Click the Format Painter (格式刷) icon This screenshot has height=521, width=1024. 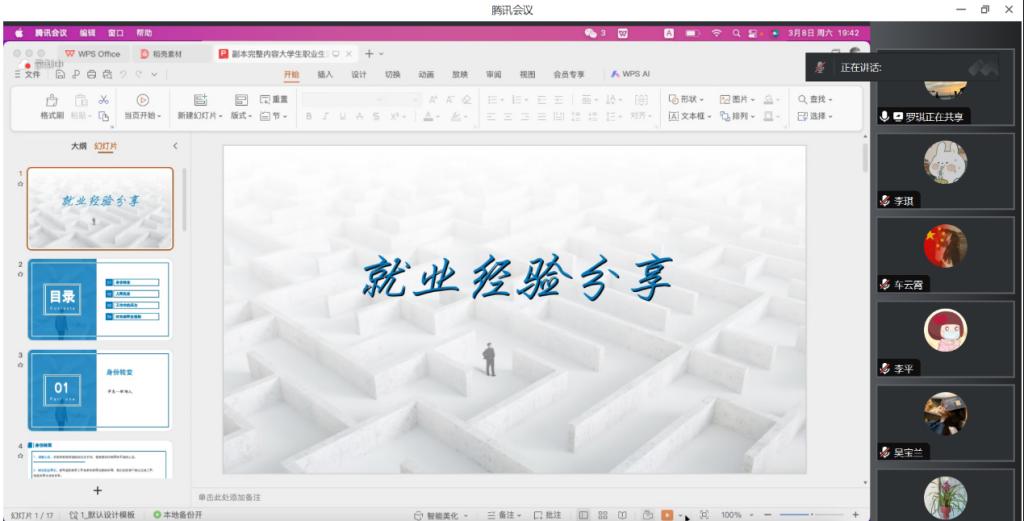52,100
